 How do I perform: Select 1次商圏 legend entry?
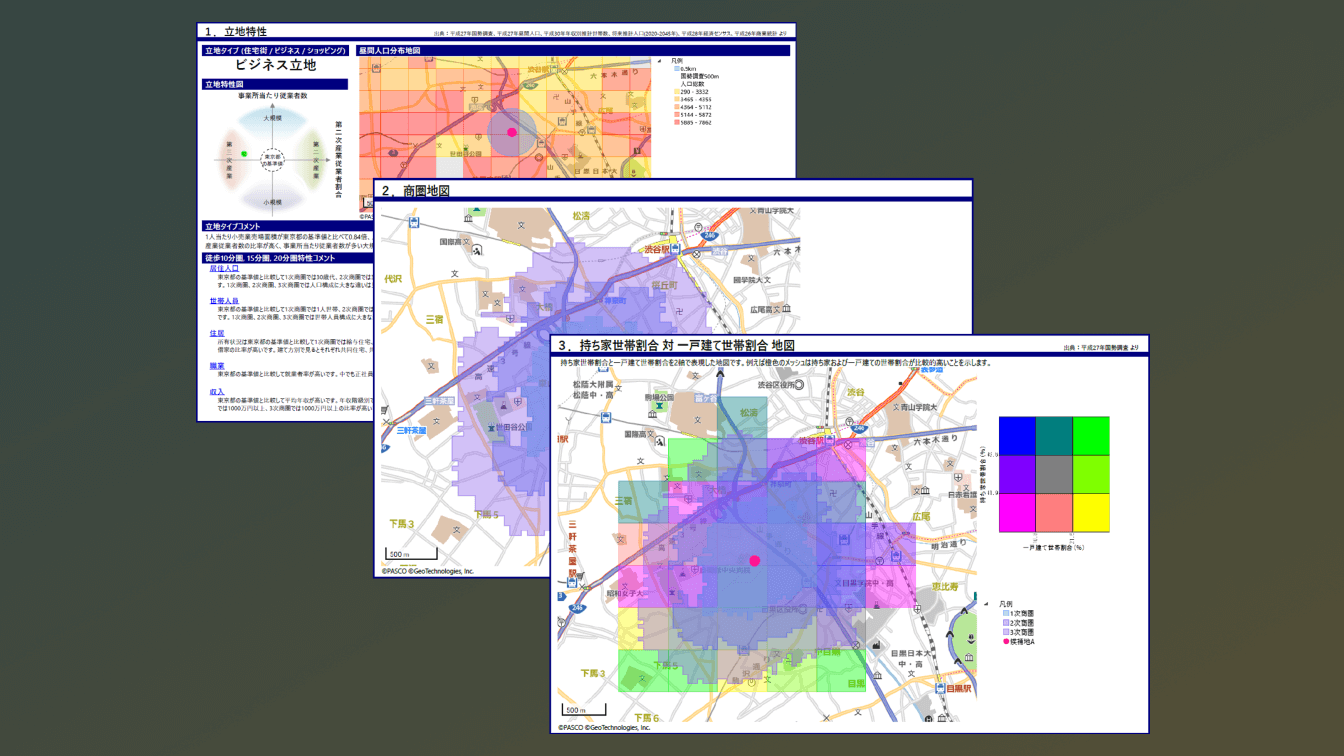pyautogui.click(x=1020, y=613)
